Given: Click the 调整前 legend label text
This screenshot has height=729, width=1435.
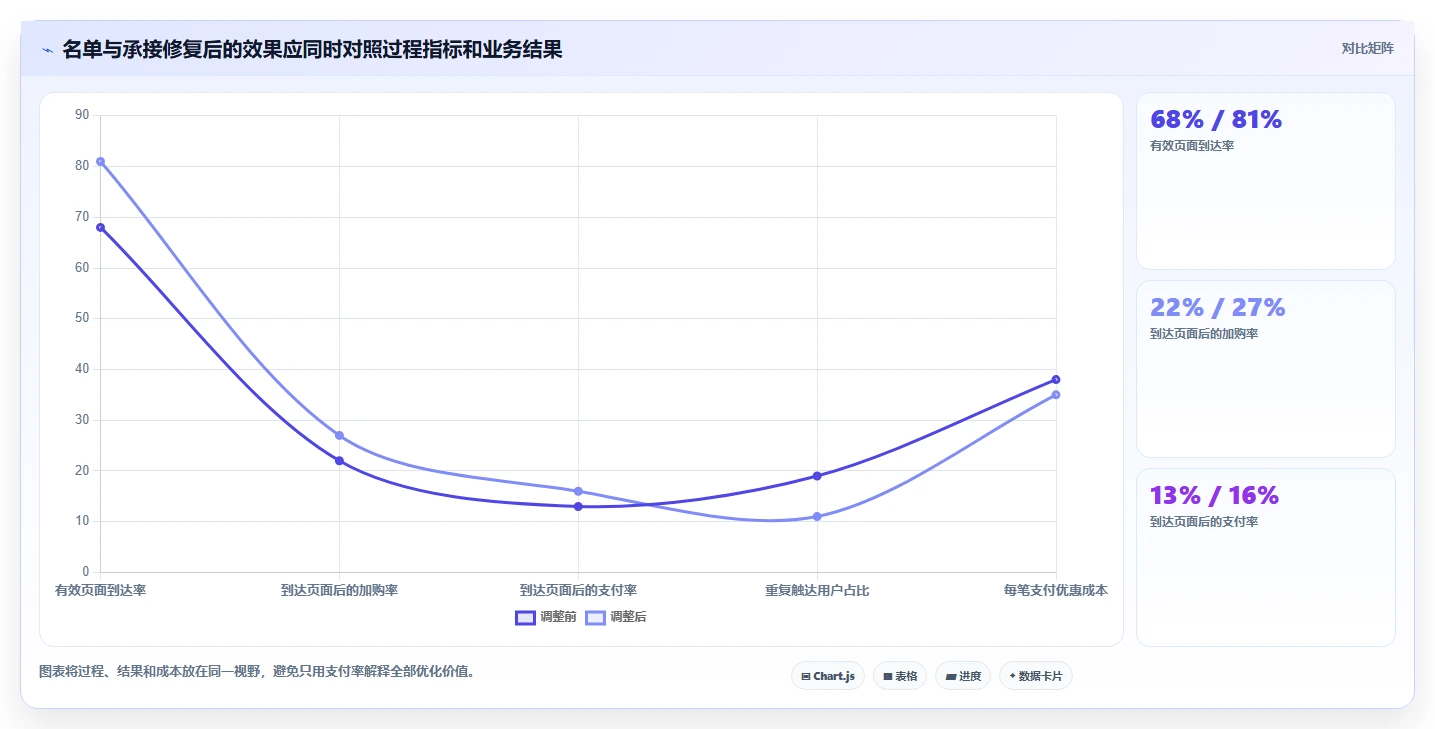Looking at the screenshot, I should pyautogui.click(x=558, y=617).
